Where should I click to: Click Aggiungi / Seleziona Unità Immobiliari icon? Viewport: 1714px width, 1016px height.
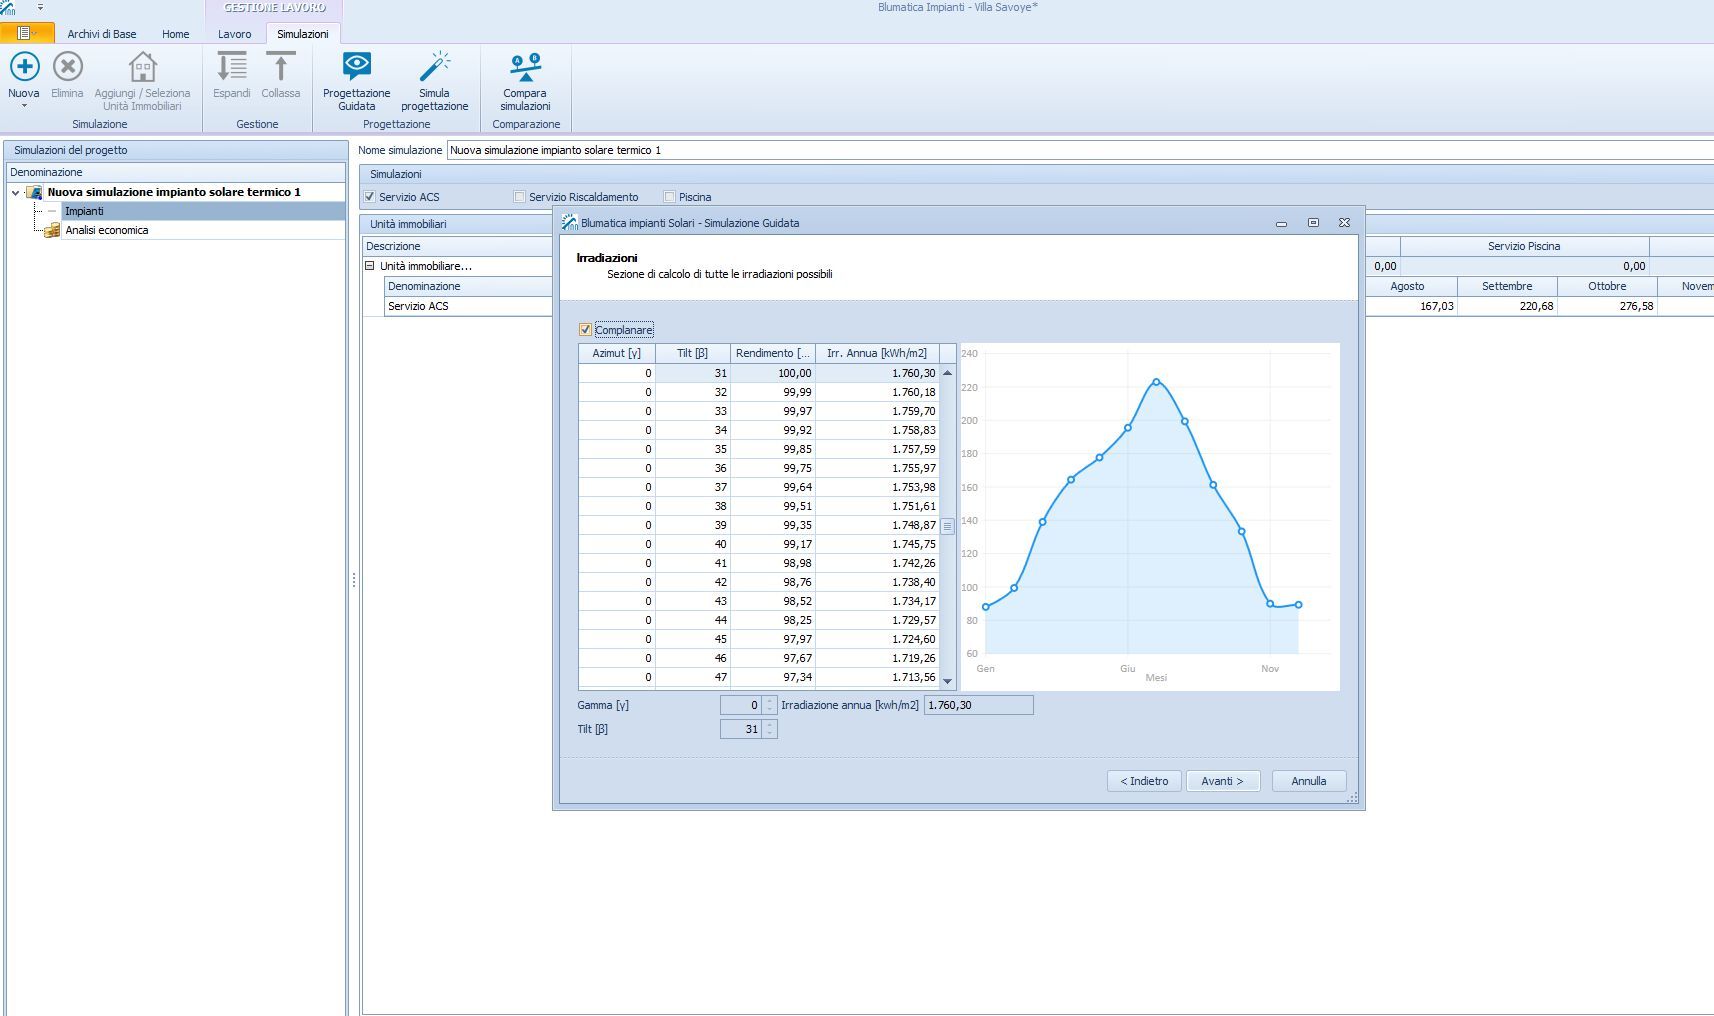(x=142, y=68)
